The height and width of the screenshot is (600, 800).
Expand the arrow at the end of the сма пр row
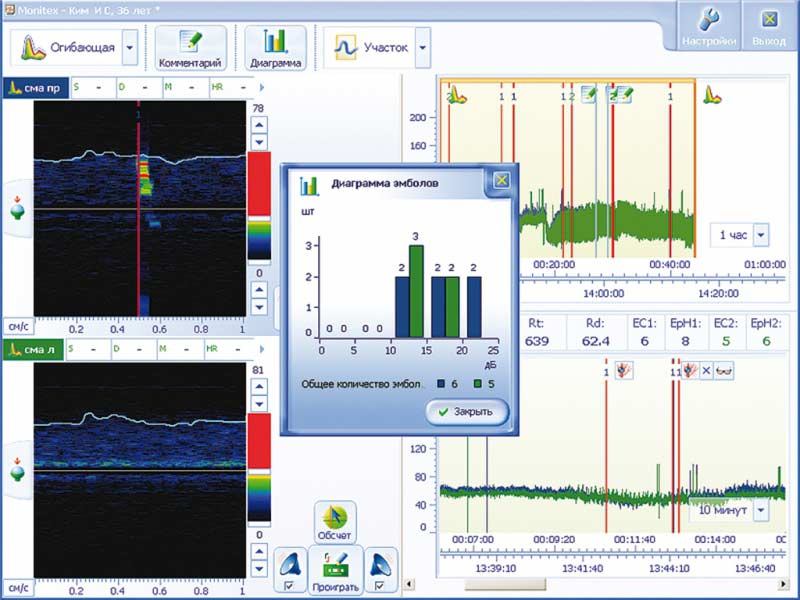262,87
